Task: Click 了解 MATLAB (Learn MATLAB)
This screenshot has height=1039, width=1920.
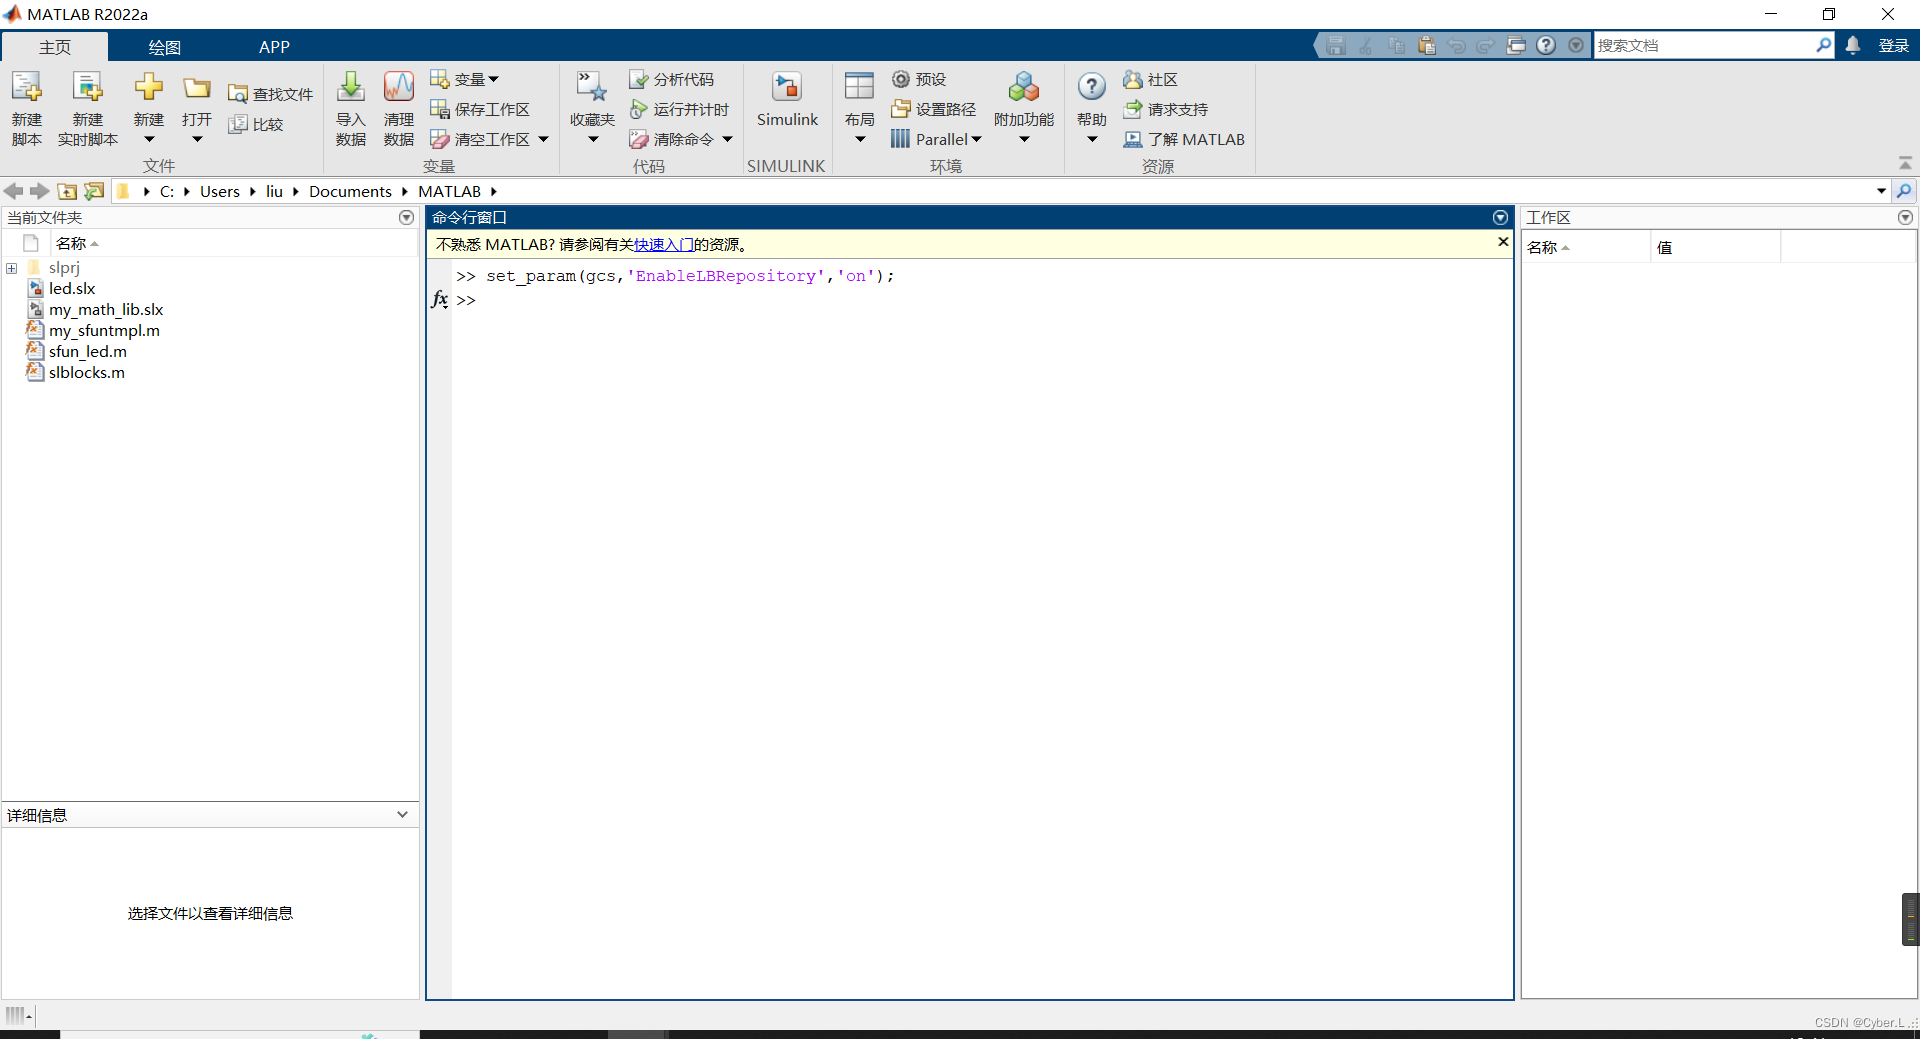Action: tap(1184, 139)
